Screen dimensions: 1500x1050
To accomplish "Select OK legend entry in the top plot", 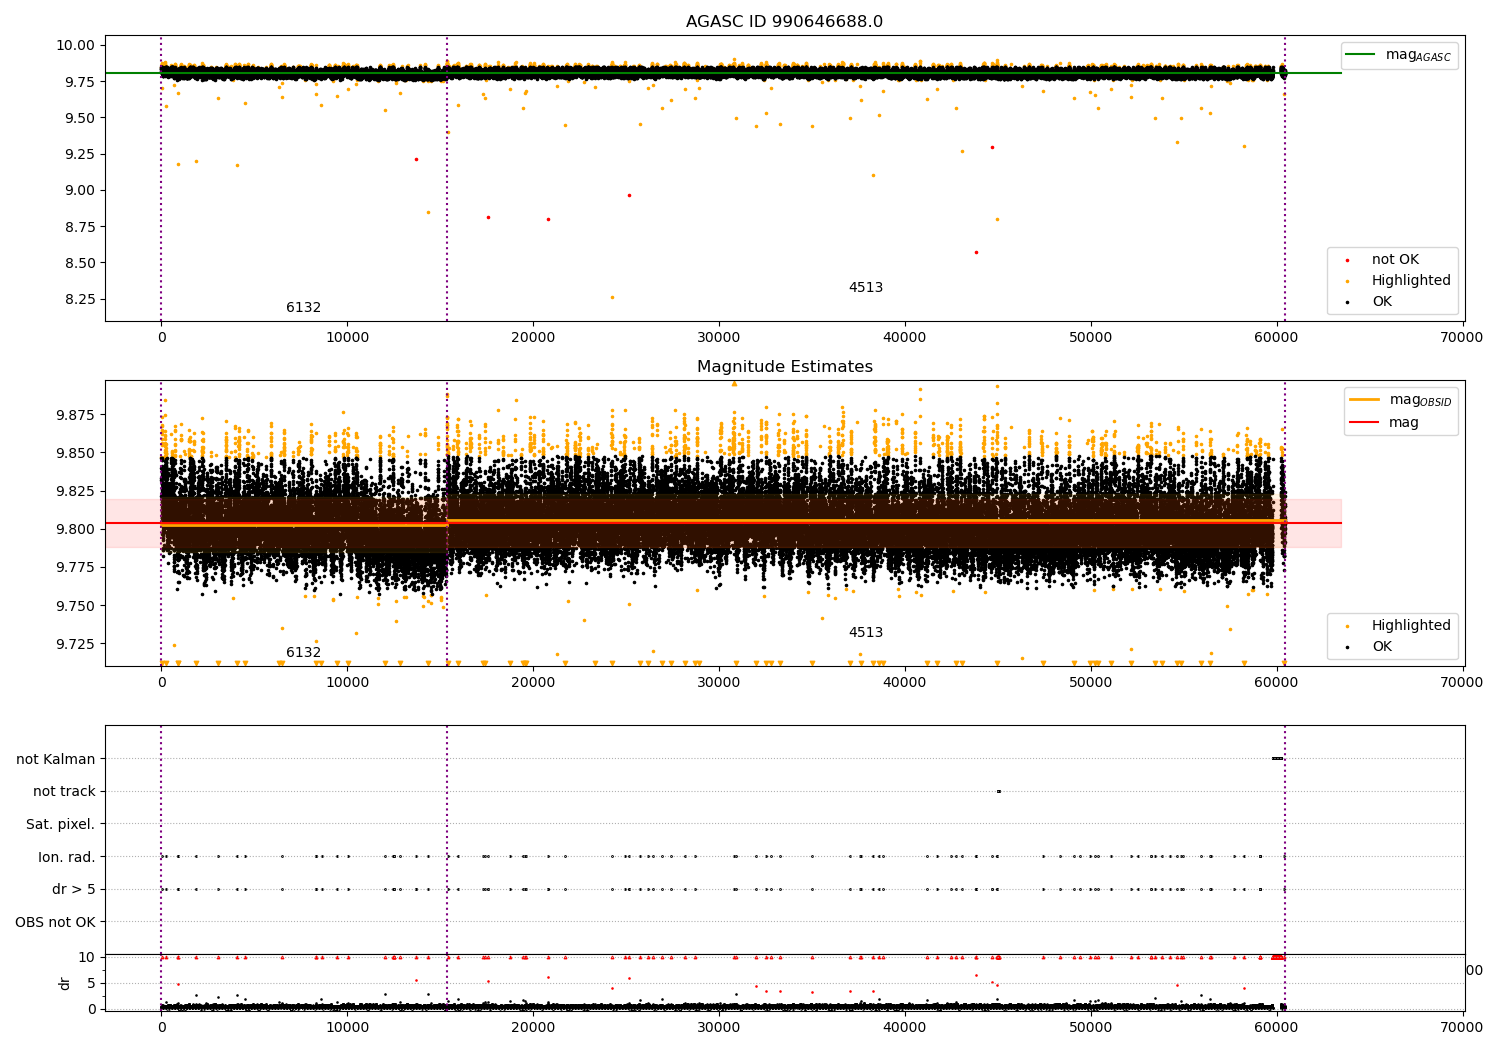I will pos(1382,302).
